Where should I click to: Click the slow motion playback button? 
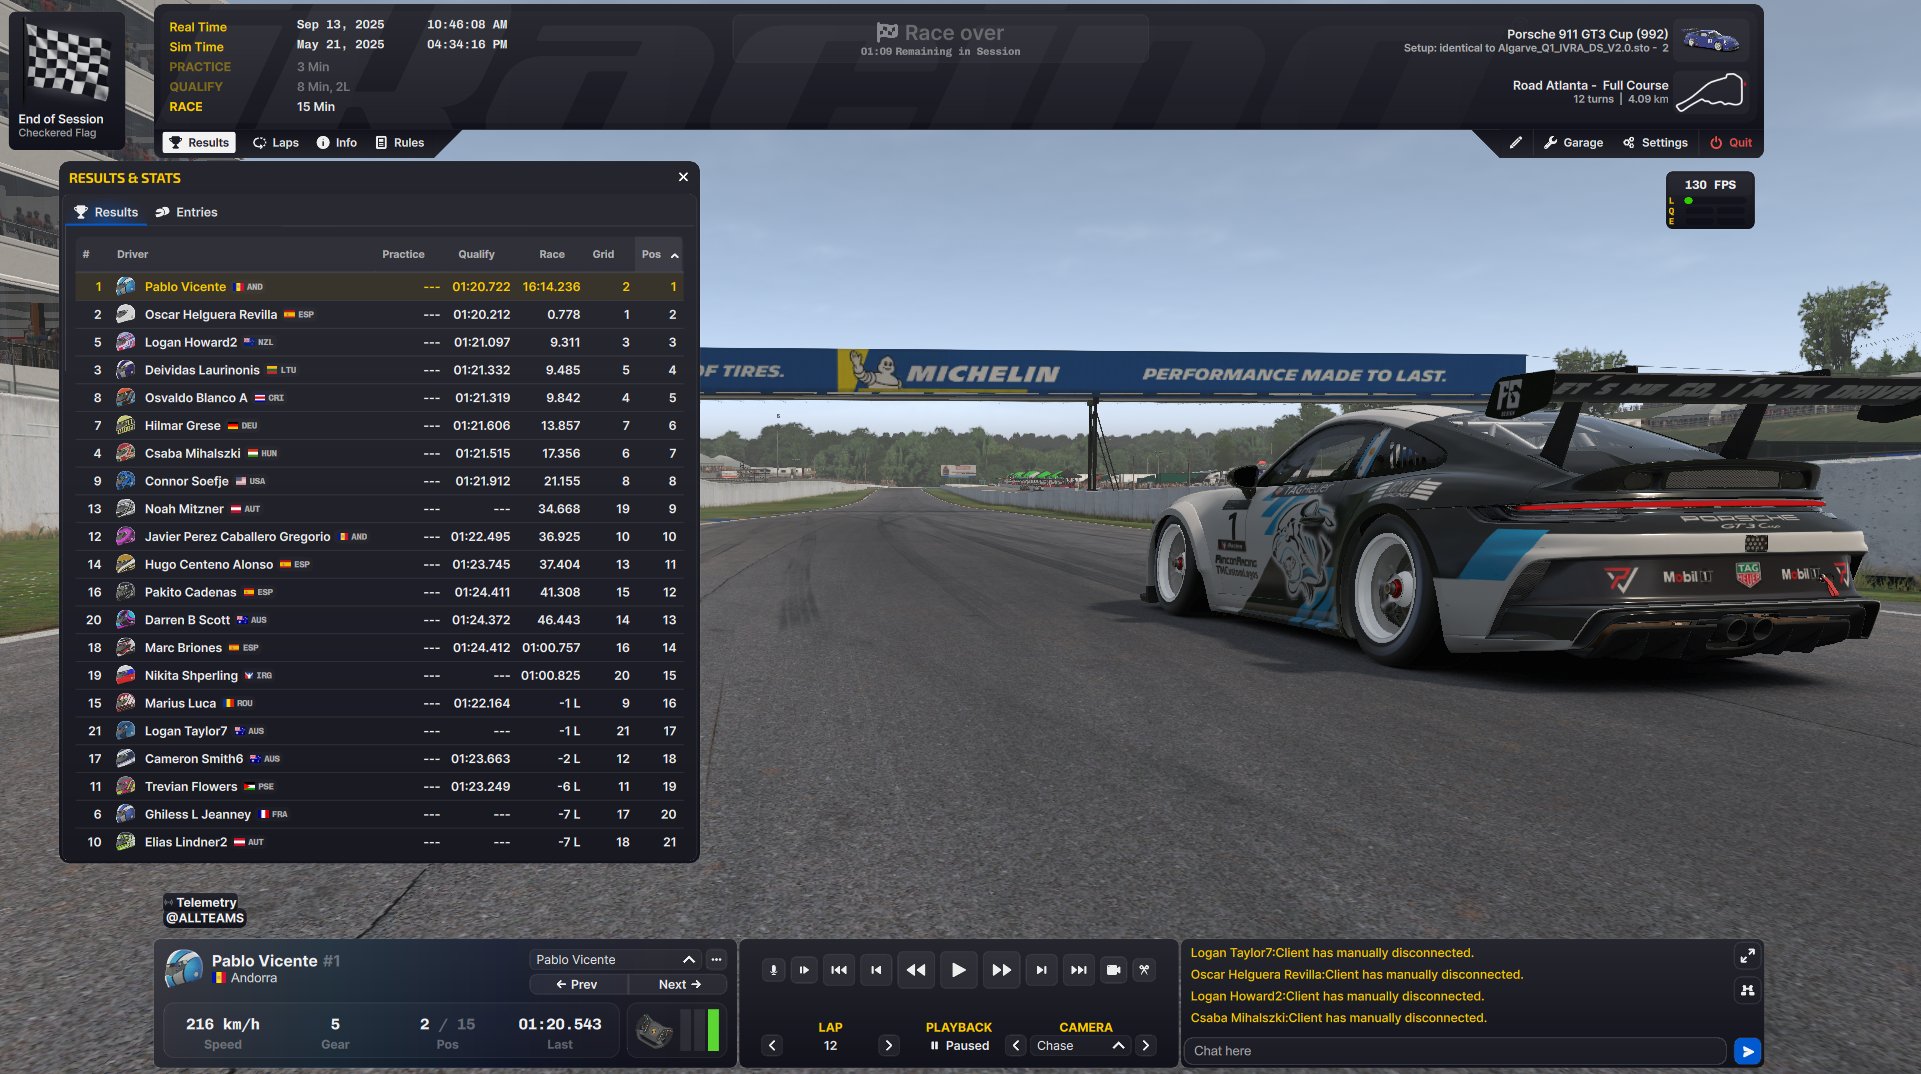[x=804, y=970]
